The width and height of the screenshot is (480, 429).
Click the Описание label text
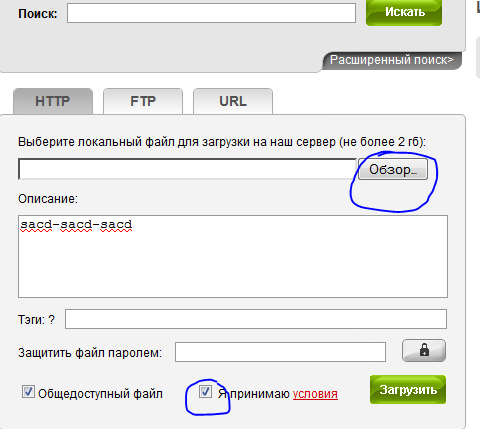pos(48,199)
